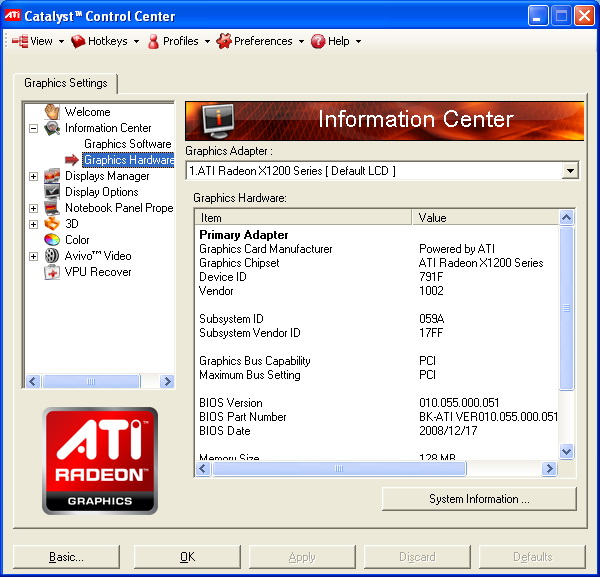The height and width of the screenshot is (577, 600).
Task: Click the Graphics Chipset row label
Action: click(239, 263)
